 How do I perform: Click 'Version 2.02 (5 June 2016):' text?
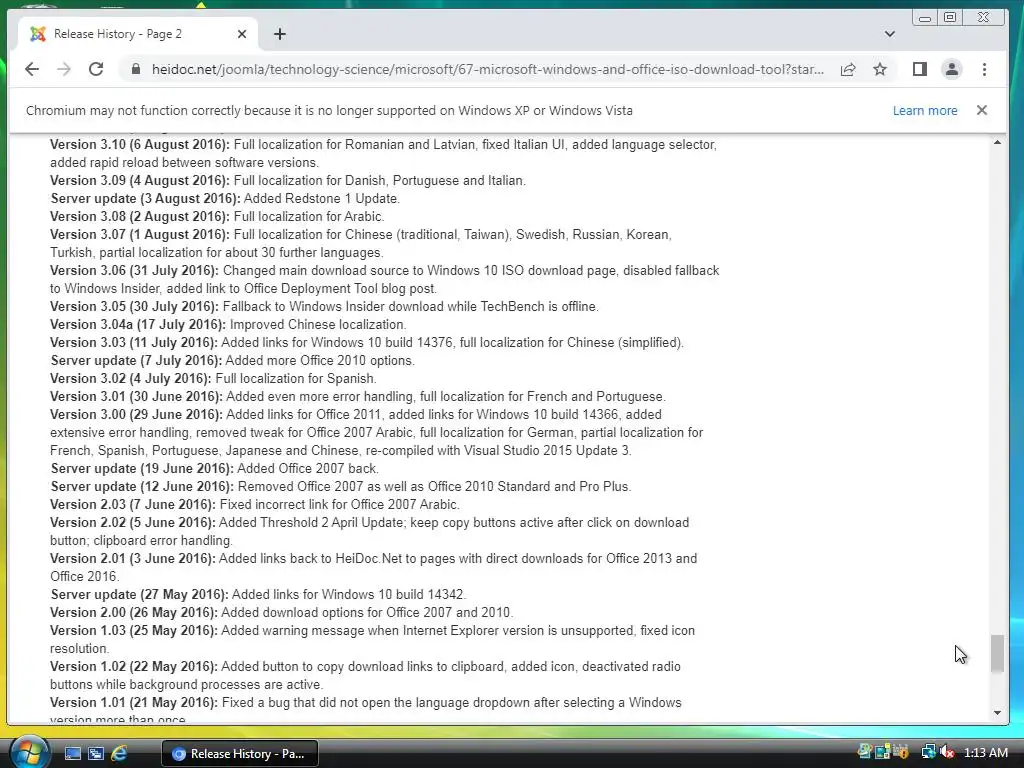tap(133, 522)
